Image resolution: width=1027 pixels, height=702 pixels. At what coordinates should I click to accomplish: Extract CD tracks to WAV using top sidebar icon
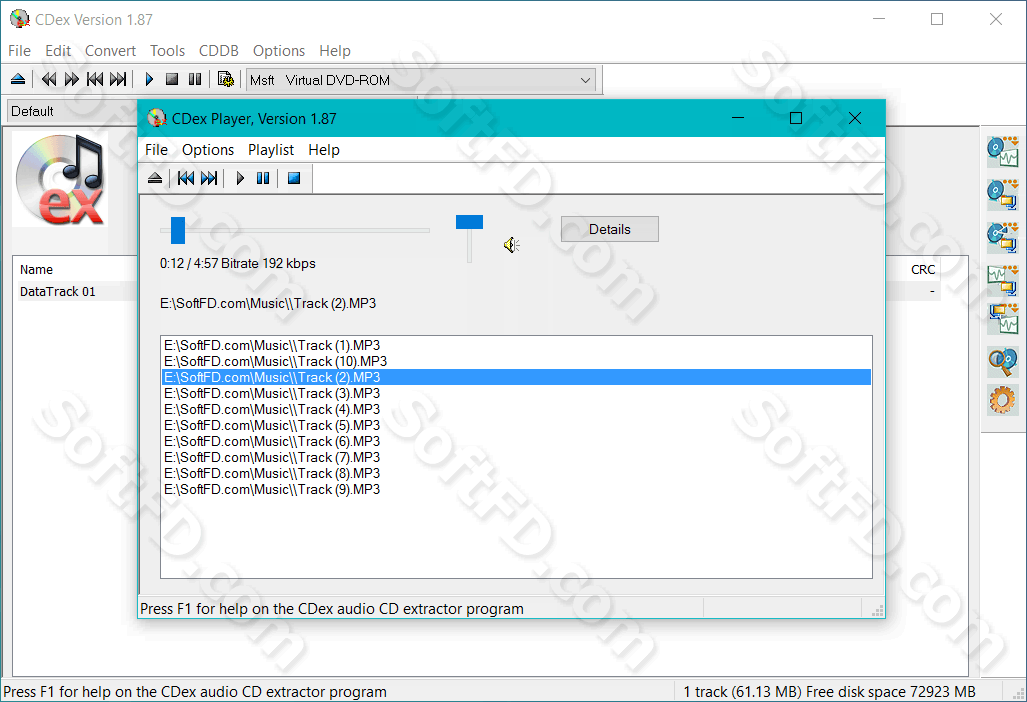(x=1003, y=152)
